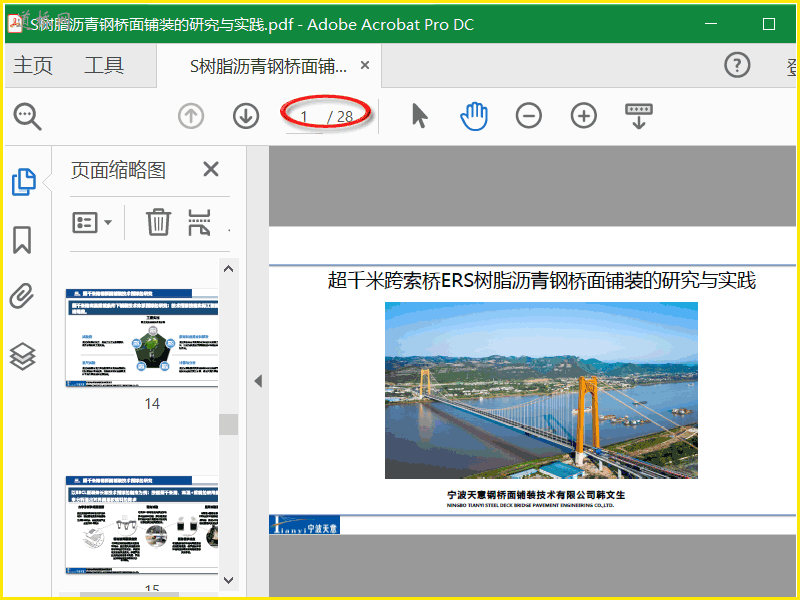800x600 pixels.
Task: Click the page layout tool icon in the thumbnails toolbar
Action: [x=199, y=222]
